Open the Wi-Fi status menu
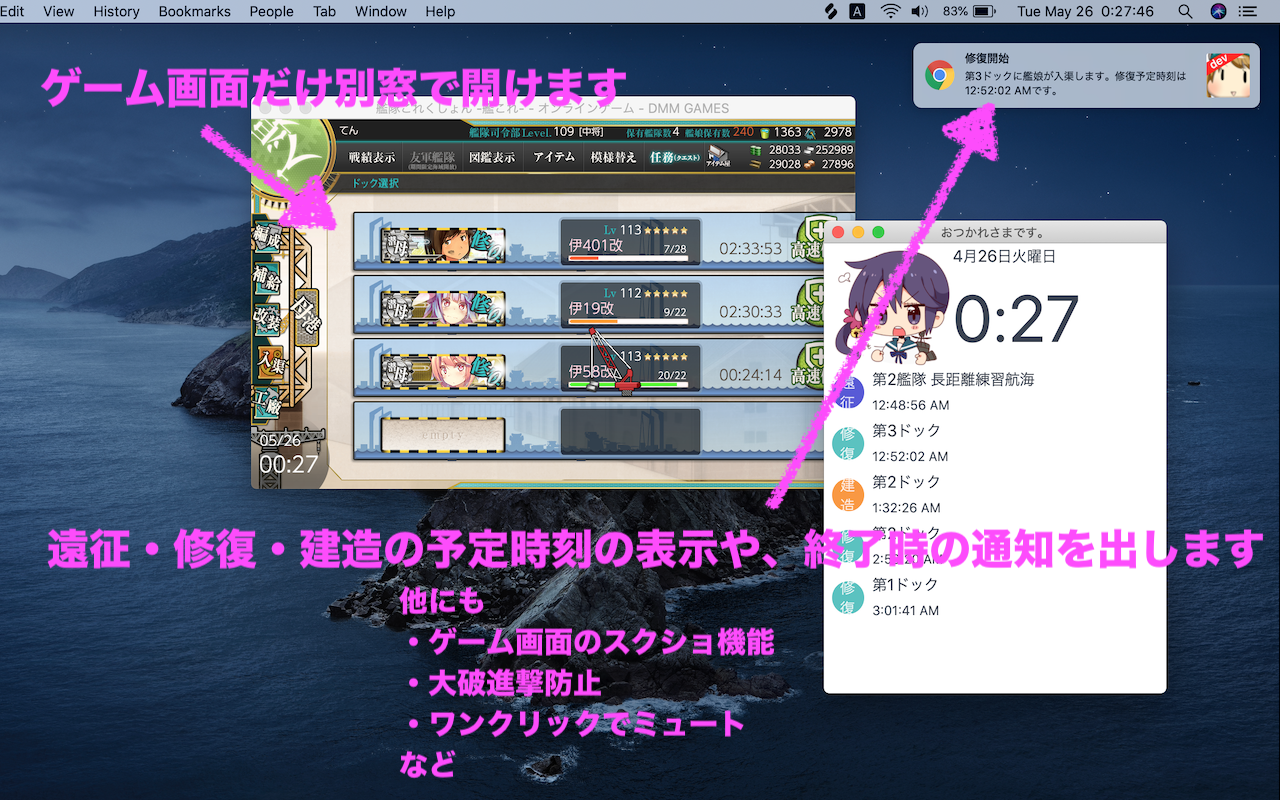This screenshot has width=1280, height=800. pos(890,11)
